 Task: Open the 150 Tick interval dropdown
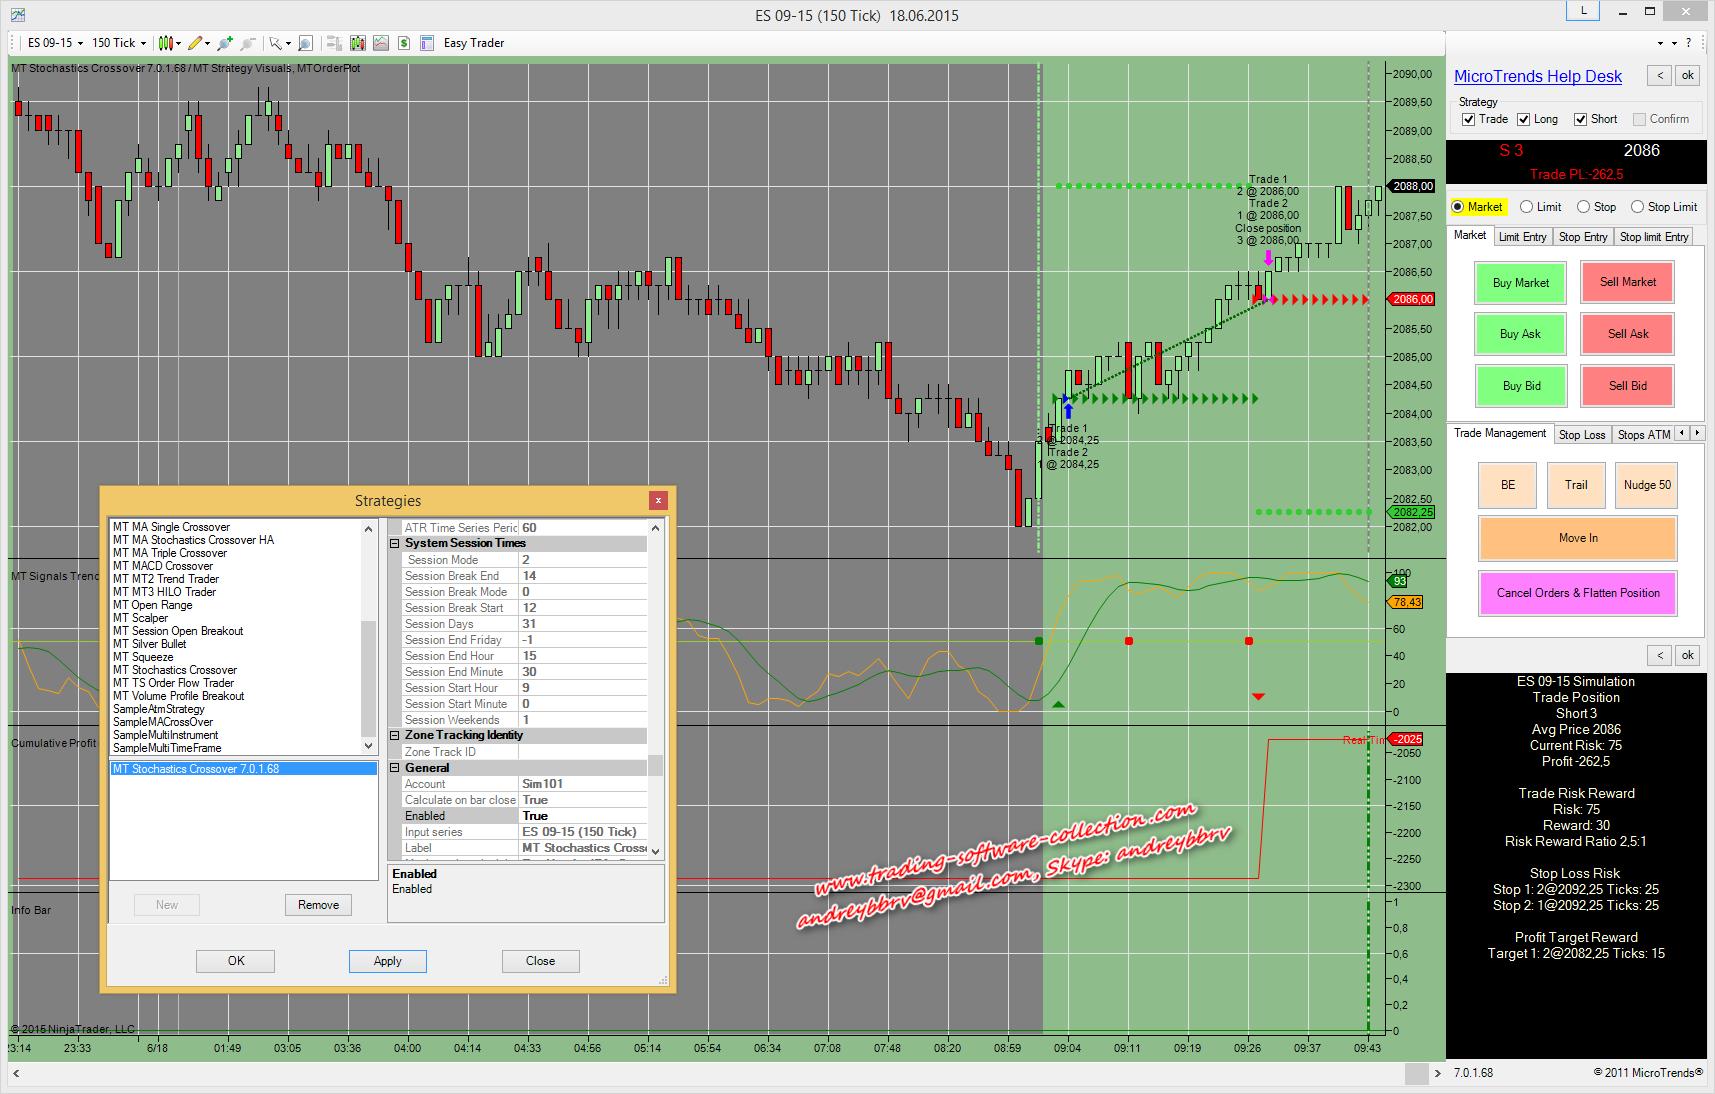coord(119,43)
